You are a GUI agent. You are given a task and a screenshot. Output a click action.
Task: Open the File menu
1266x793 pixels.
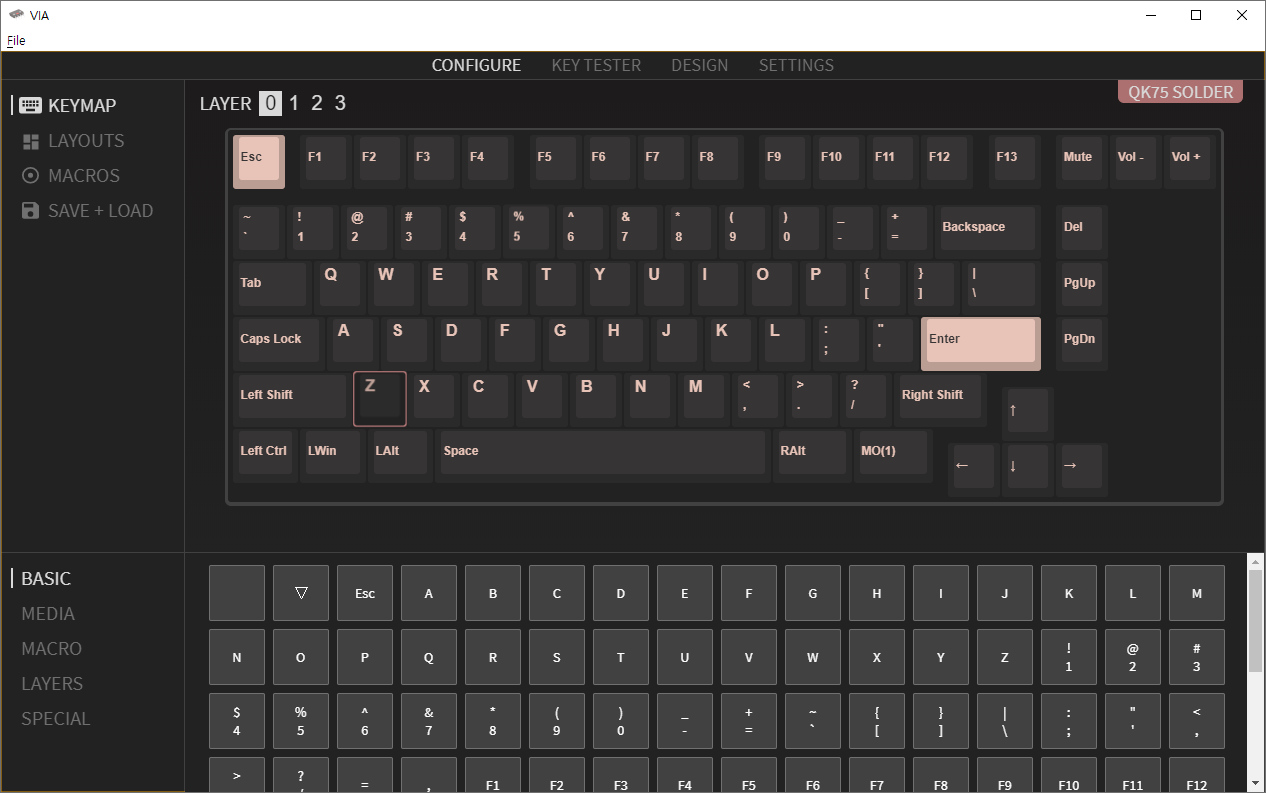pos(16,41)
